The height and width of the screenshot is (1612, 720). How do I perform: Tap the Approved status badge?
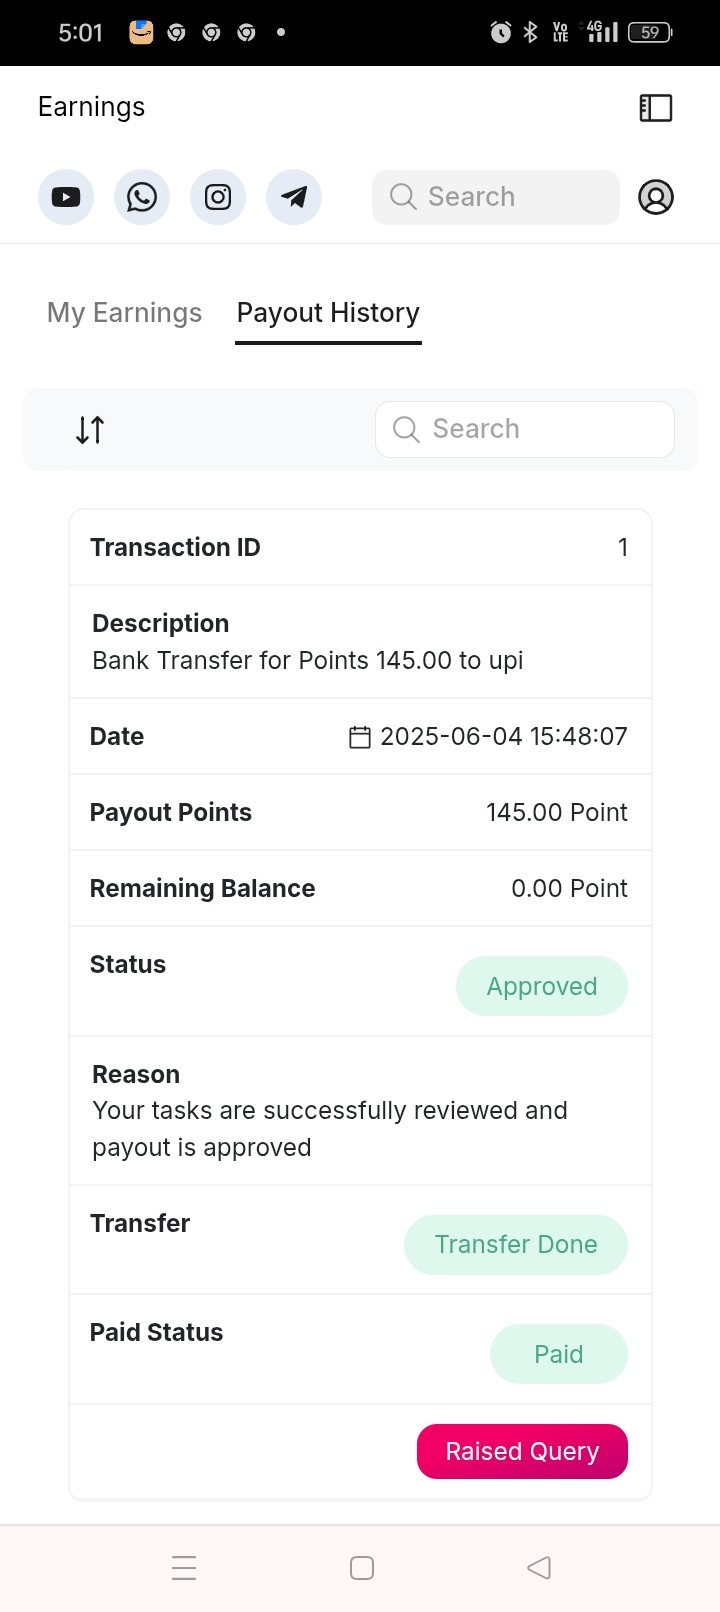542,986
